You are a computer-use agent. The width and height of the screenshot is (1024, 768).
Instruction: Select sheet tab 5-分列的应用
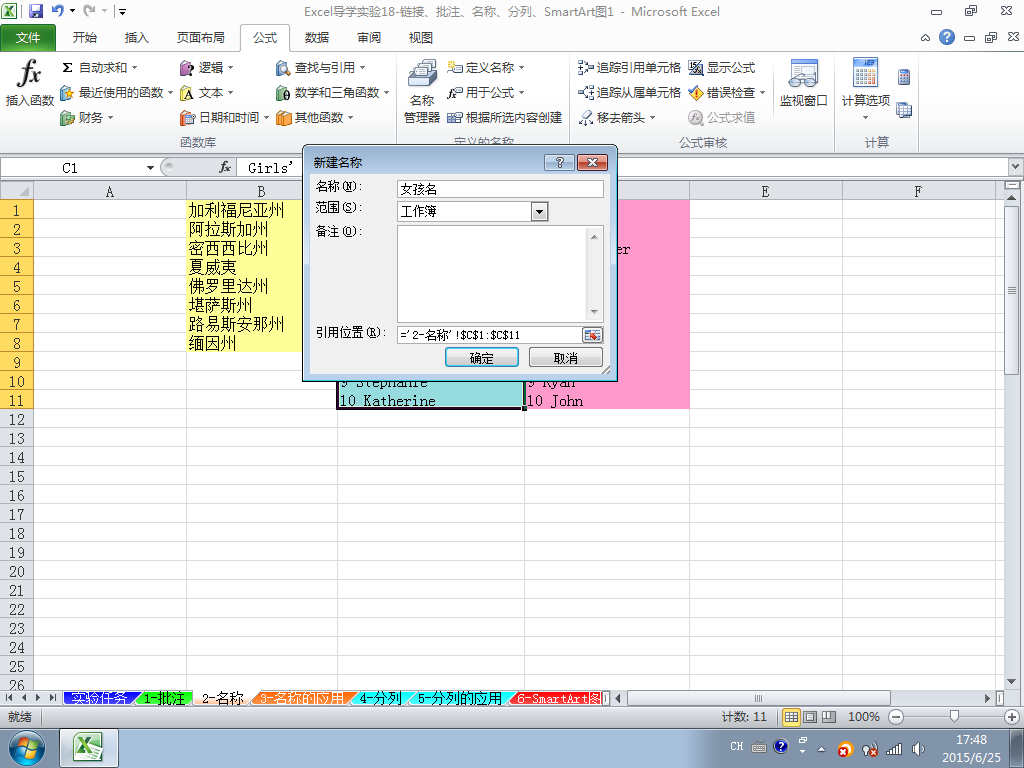pyautogui.click(x=460, y=699)
